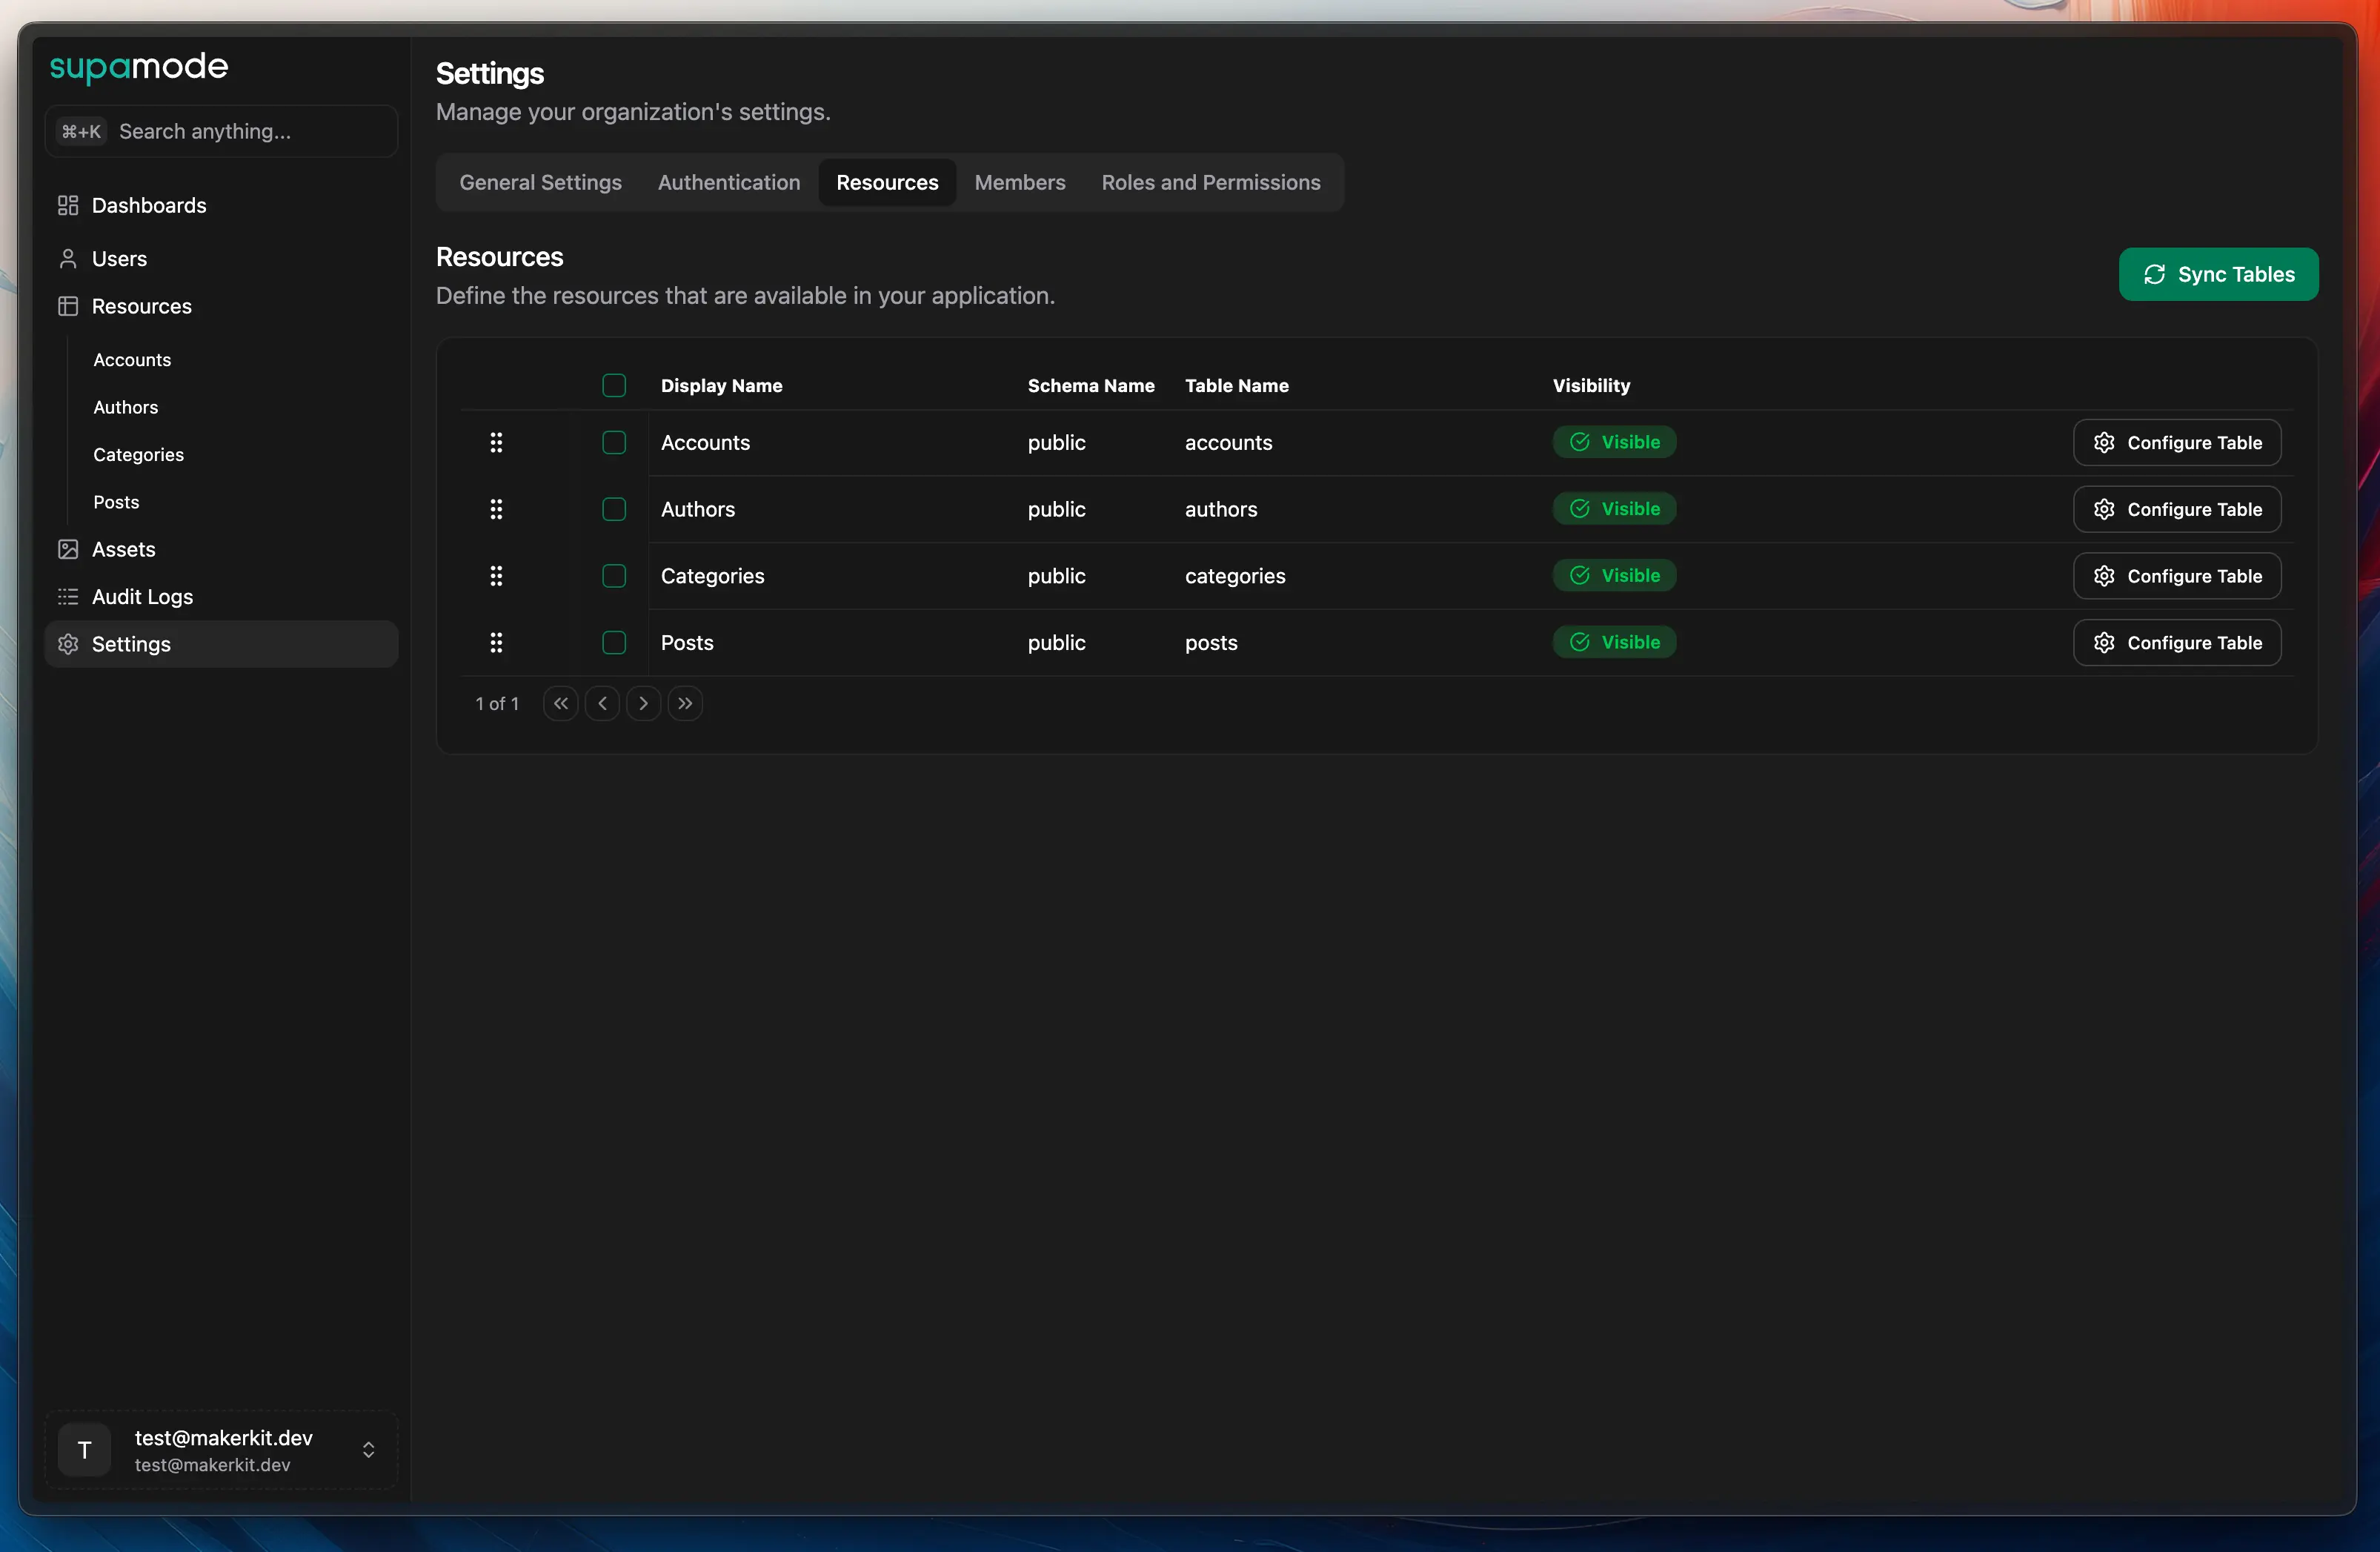
Task: Click the Dashboards grid icon in sidebar
Action: coord(68,205)
